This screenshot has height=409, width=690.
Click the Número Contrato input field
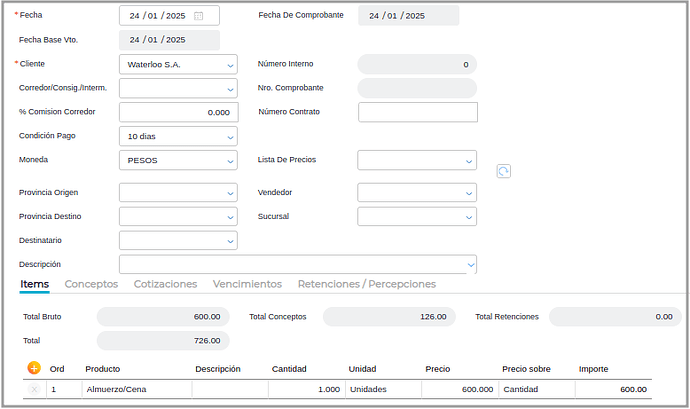[417, 112]
